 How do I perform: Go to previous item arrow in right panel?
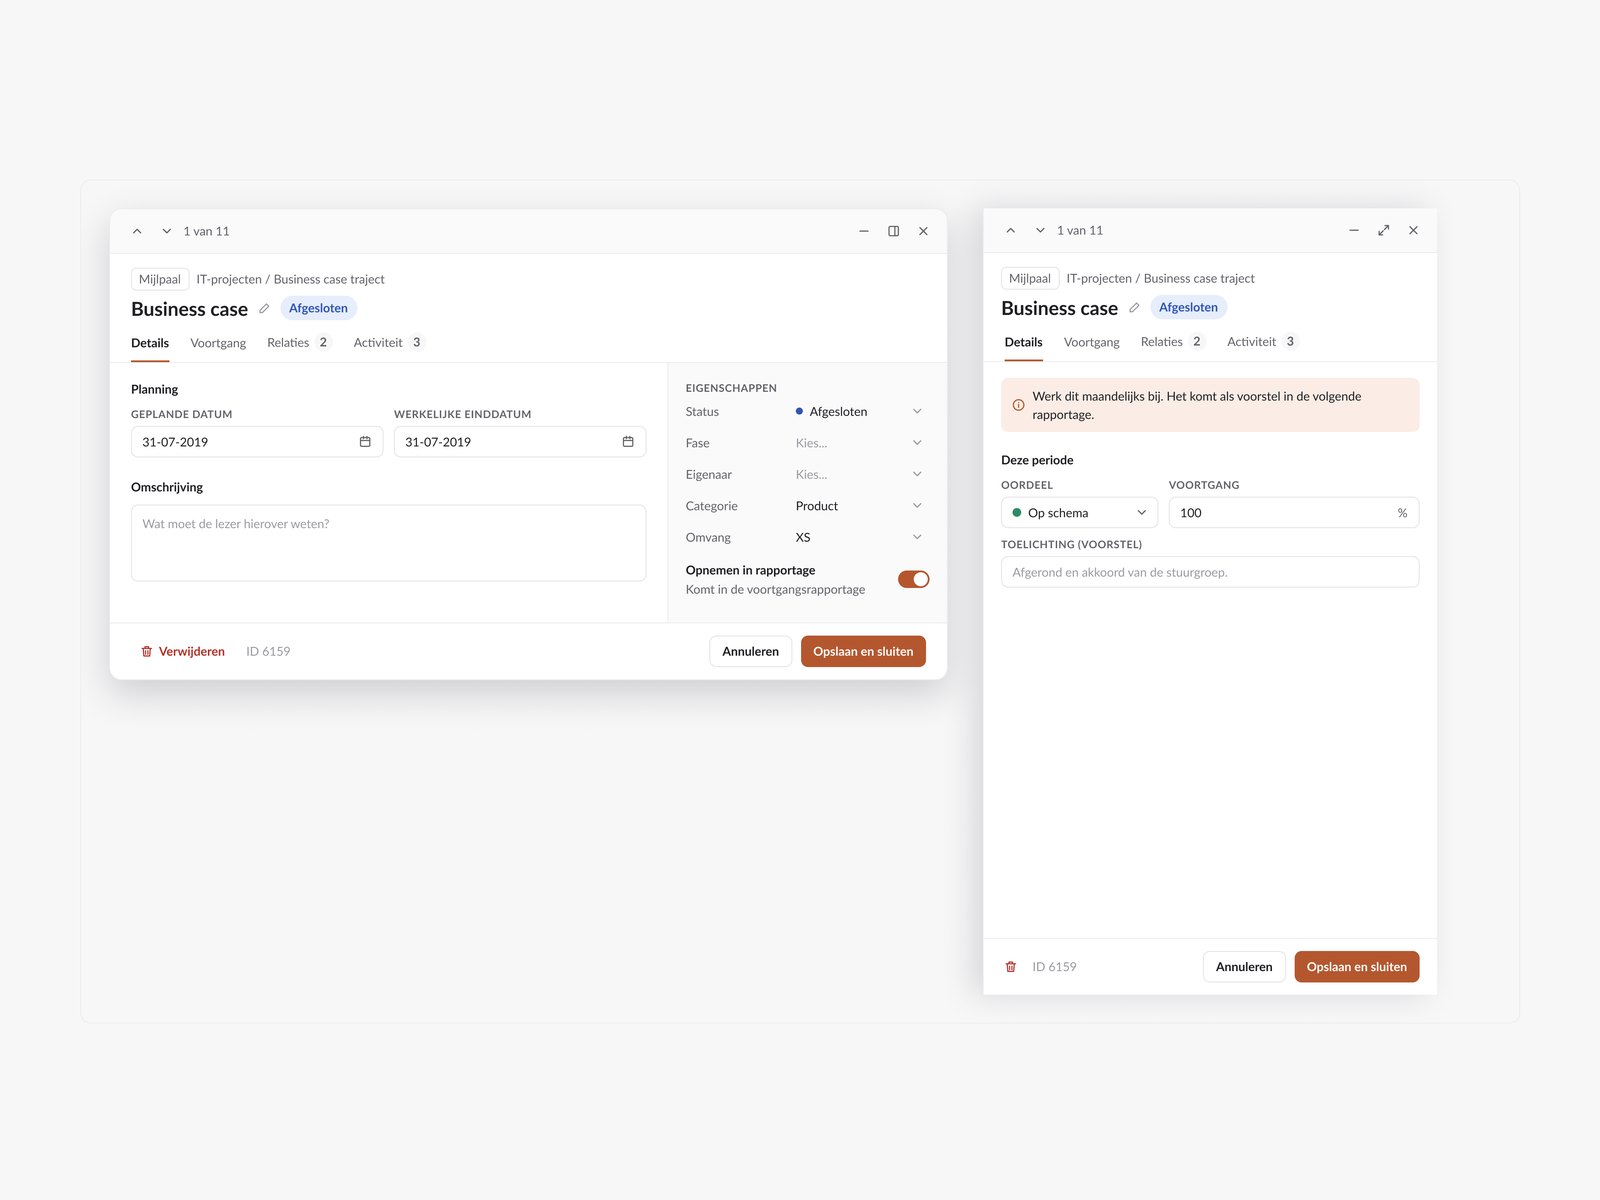coord(1011,230)
